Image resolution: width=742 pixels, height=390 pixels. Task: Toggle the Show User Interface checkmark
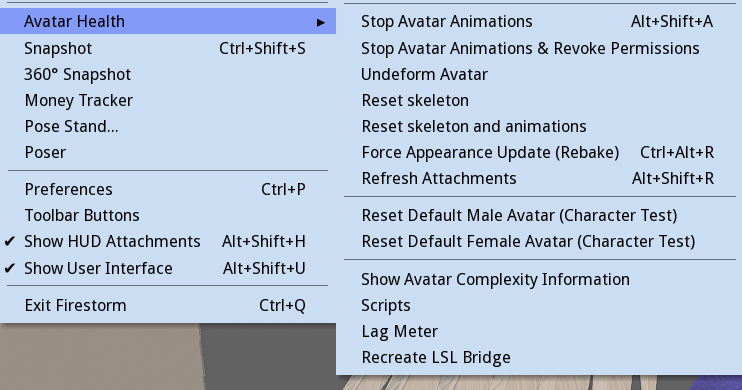pyautogui.click(x=9, y=268)
